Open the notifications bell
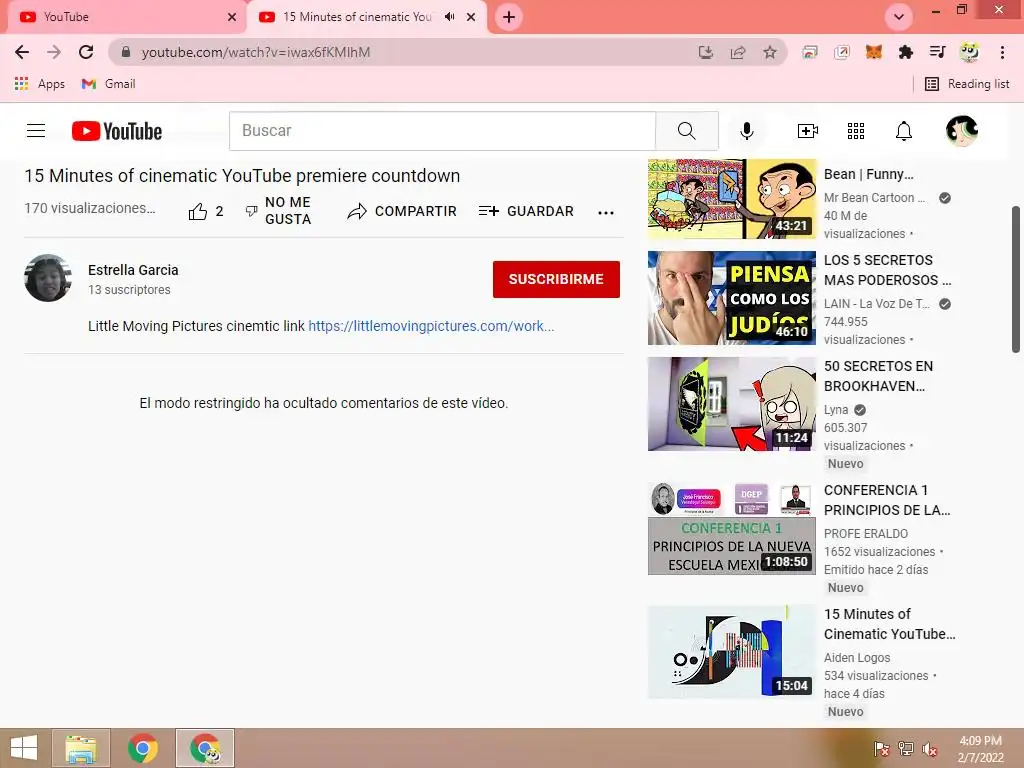This screenshot has height=768, width=1024. 903,131
